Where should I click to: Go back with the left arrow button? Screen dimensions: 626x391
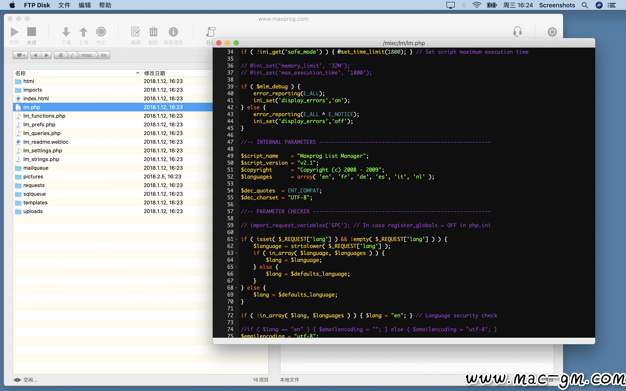click(x=36, y=55)
